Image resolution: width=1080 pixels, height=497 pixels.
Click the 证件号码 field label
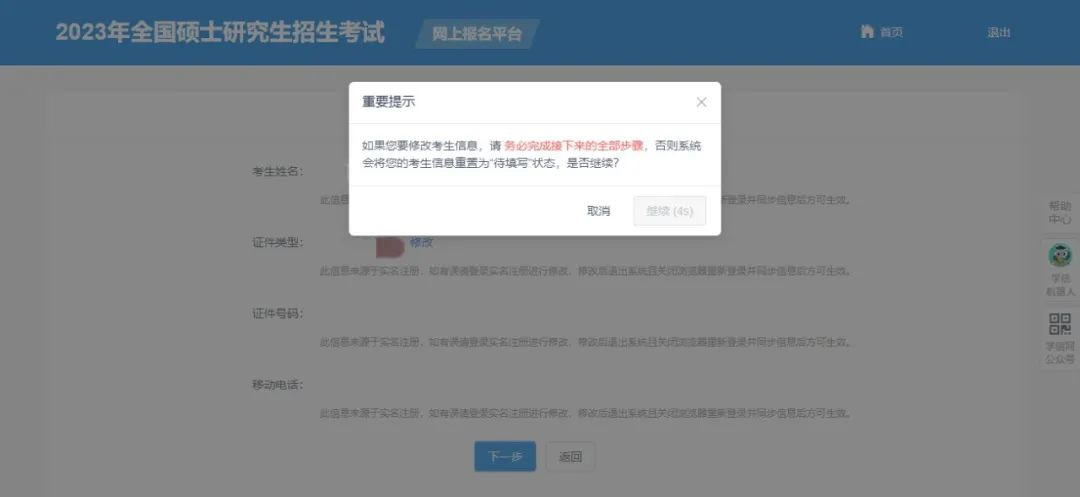(278, 313)
